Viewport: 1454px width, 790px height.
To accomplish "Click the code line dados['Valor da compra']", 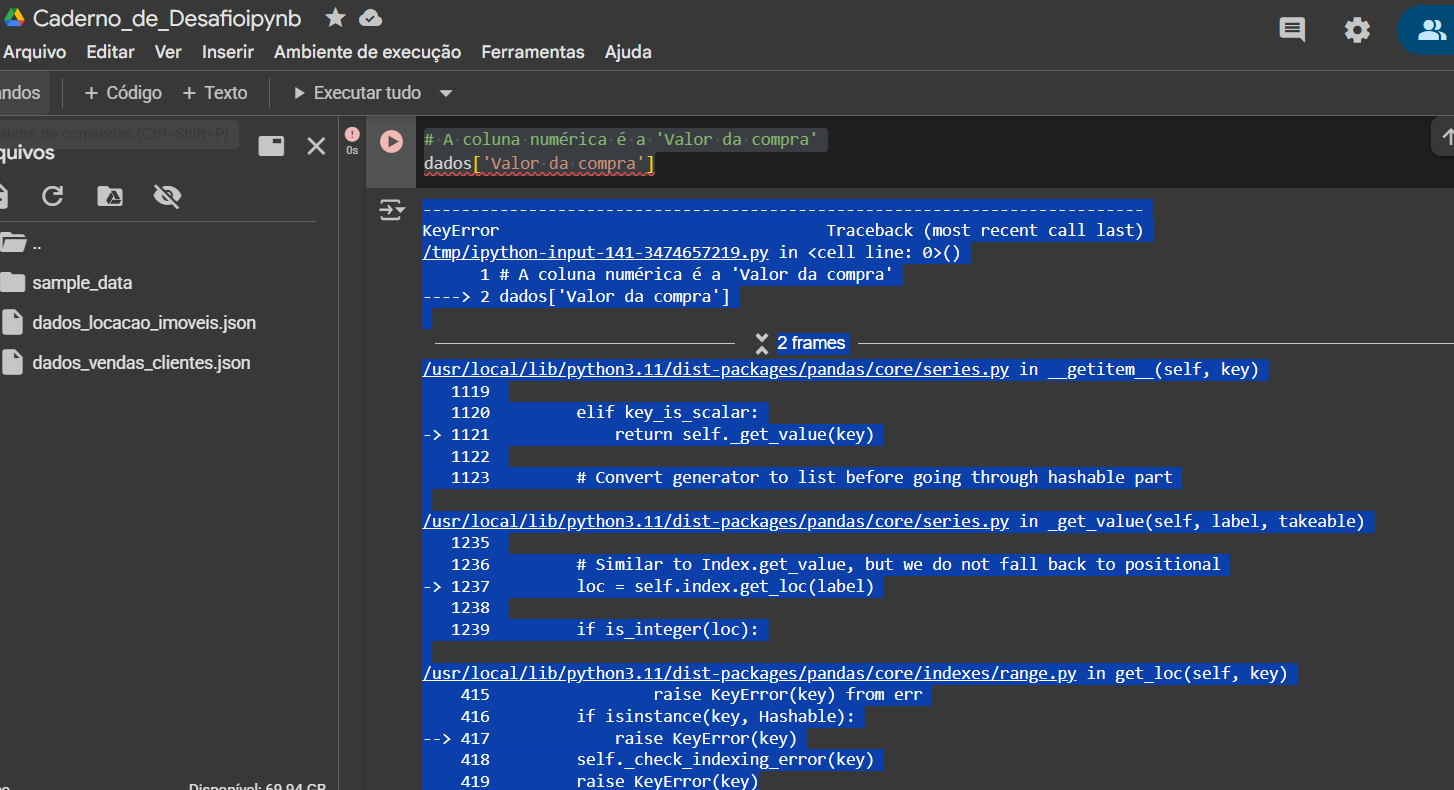I will [539, 163].
